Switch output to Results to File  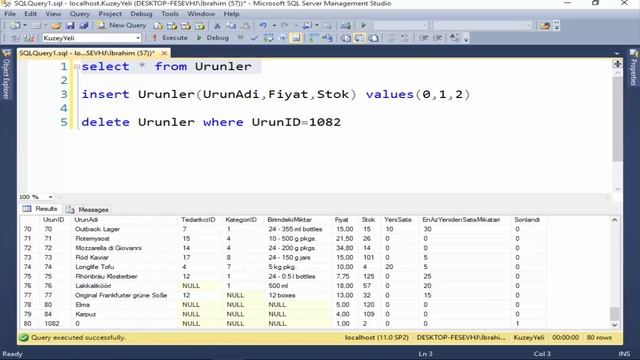tap(373, 38)
